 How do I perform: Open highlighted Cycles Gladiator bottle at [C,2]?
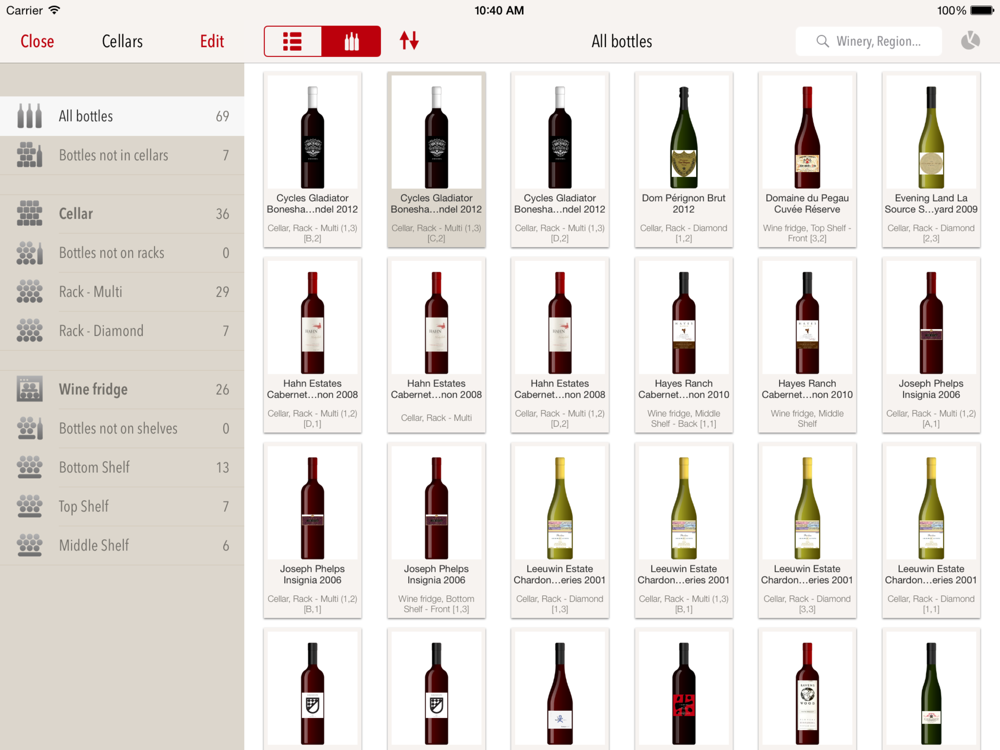[436, 159]
